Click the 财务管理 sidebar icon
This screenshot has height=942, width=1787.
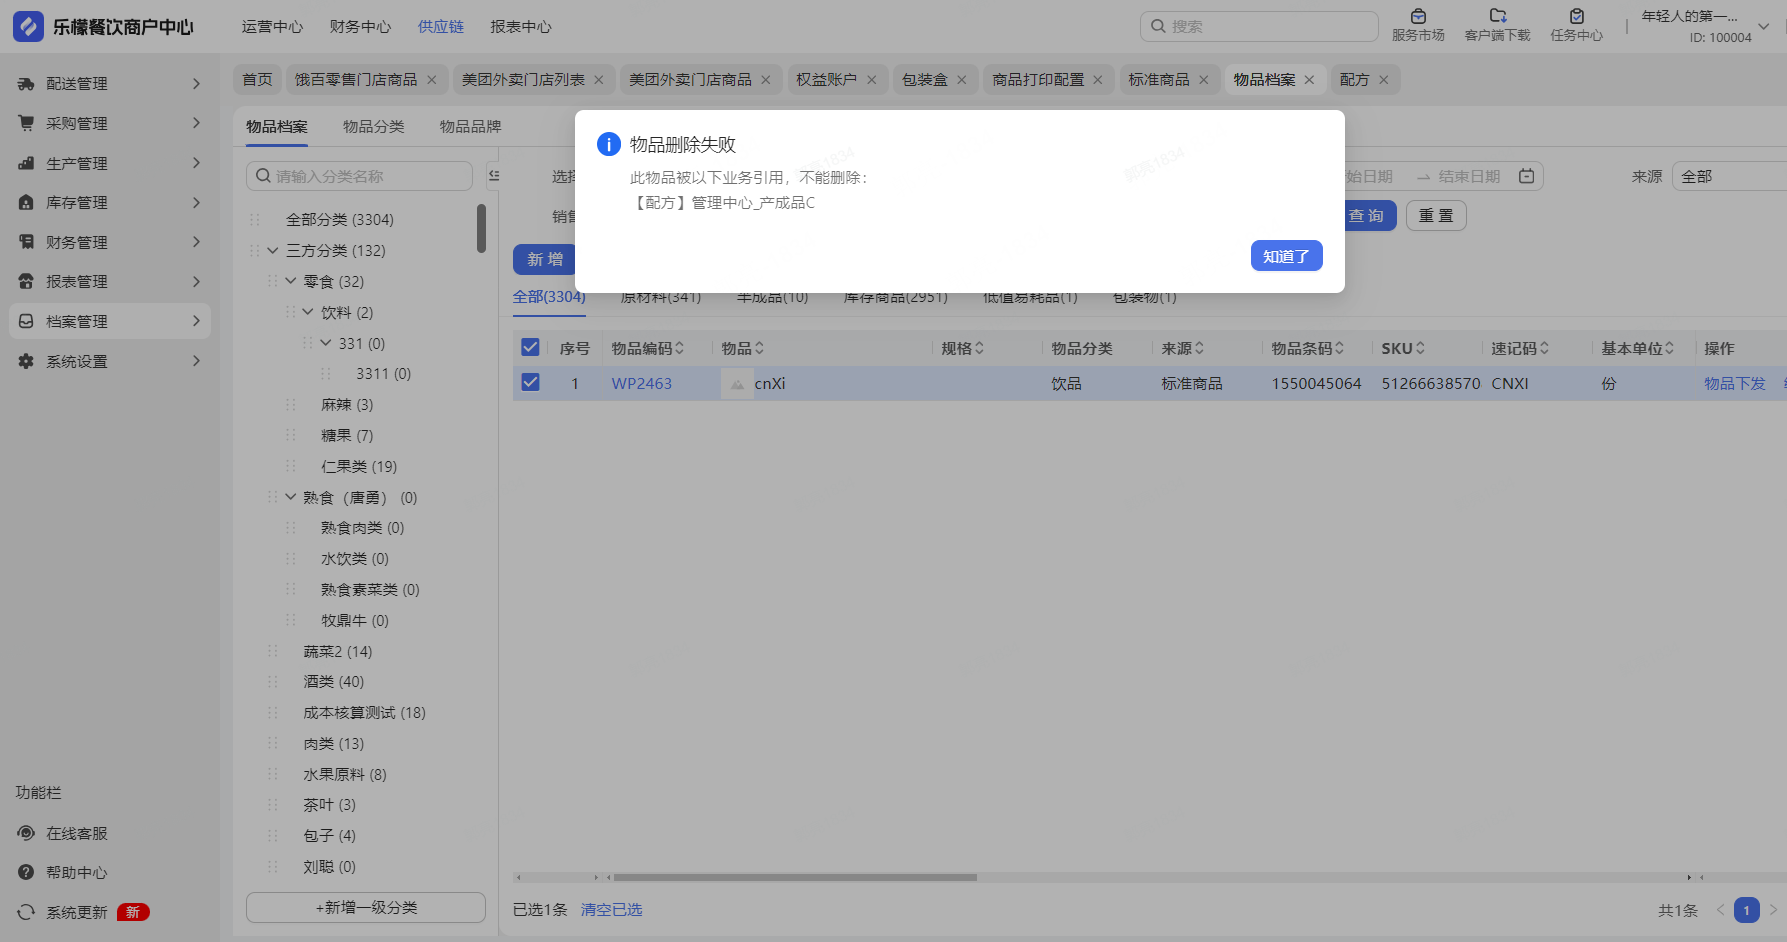(x=26, y=242)
